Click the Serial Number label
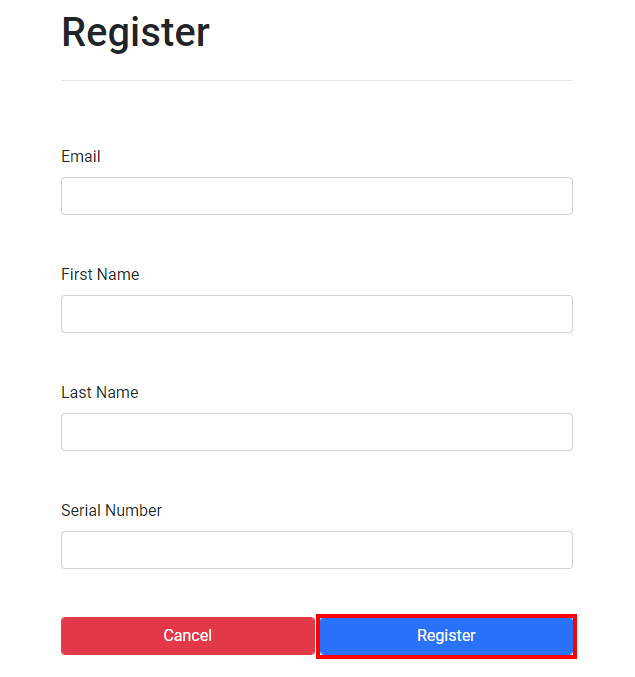635x677 pixels. [x=111, y=511]
